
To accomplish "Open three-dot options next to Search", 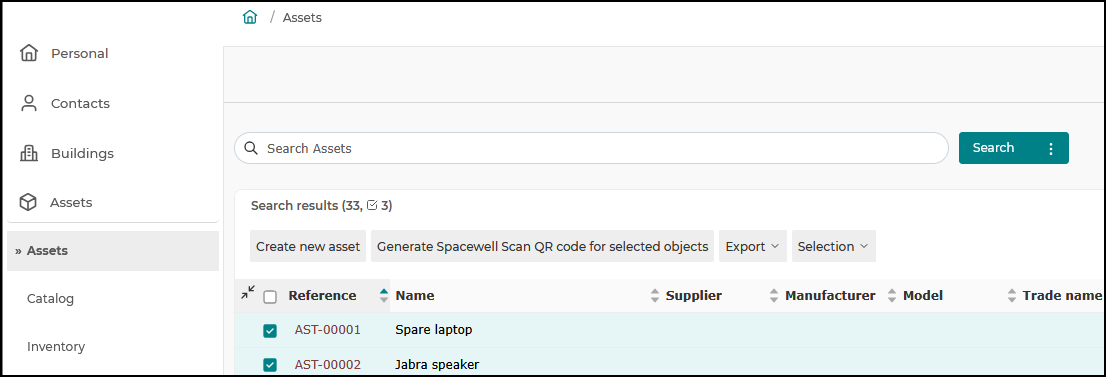I will point(1051,148).
